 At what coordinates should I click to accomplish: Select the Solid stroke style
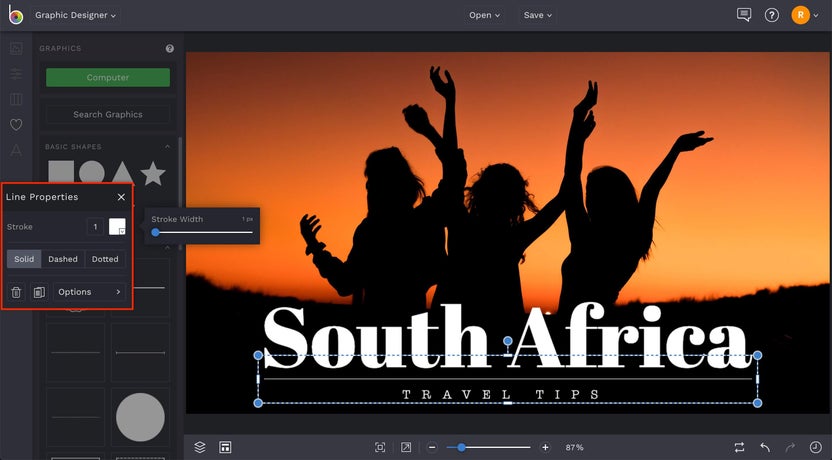24,259
